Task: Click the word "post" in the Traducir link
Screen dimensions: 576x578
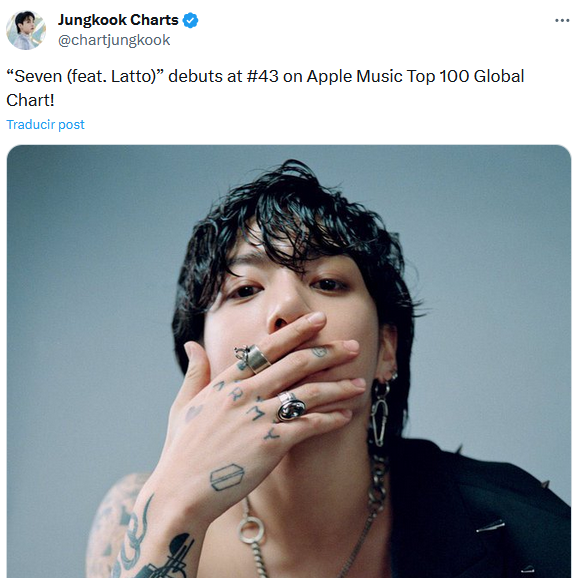Action: (71, 125)
